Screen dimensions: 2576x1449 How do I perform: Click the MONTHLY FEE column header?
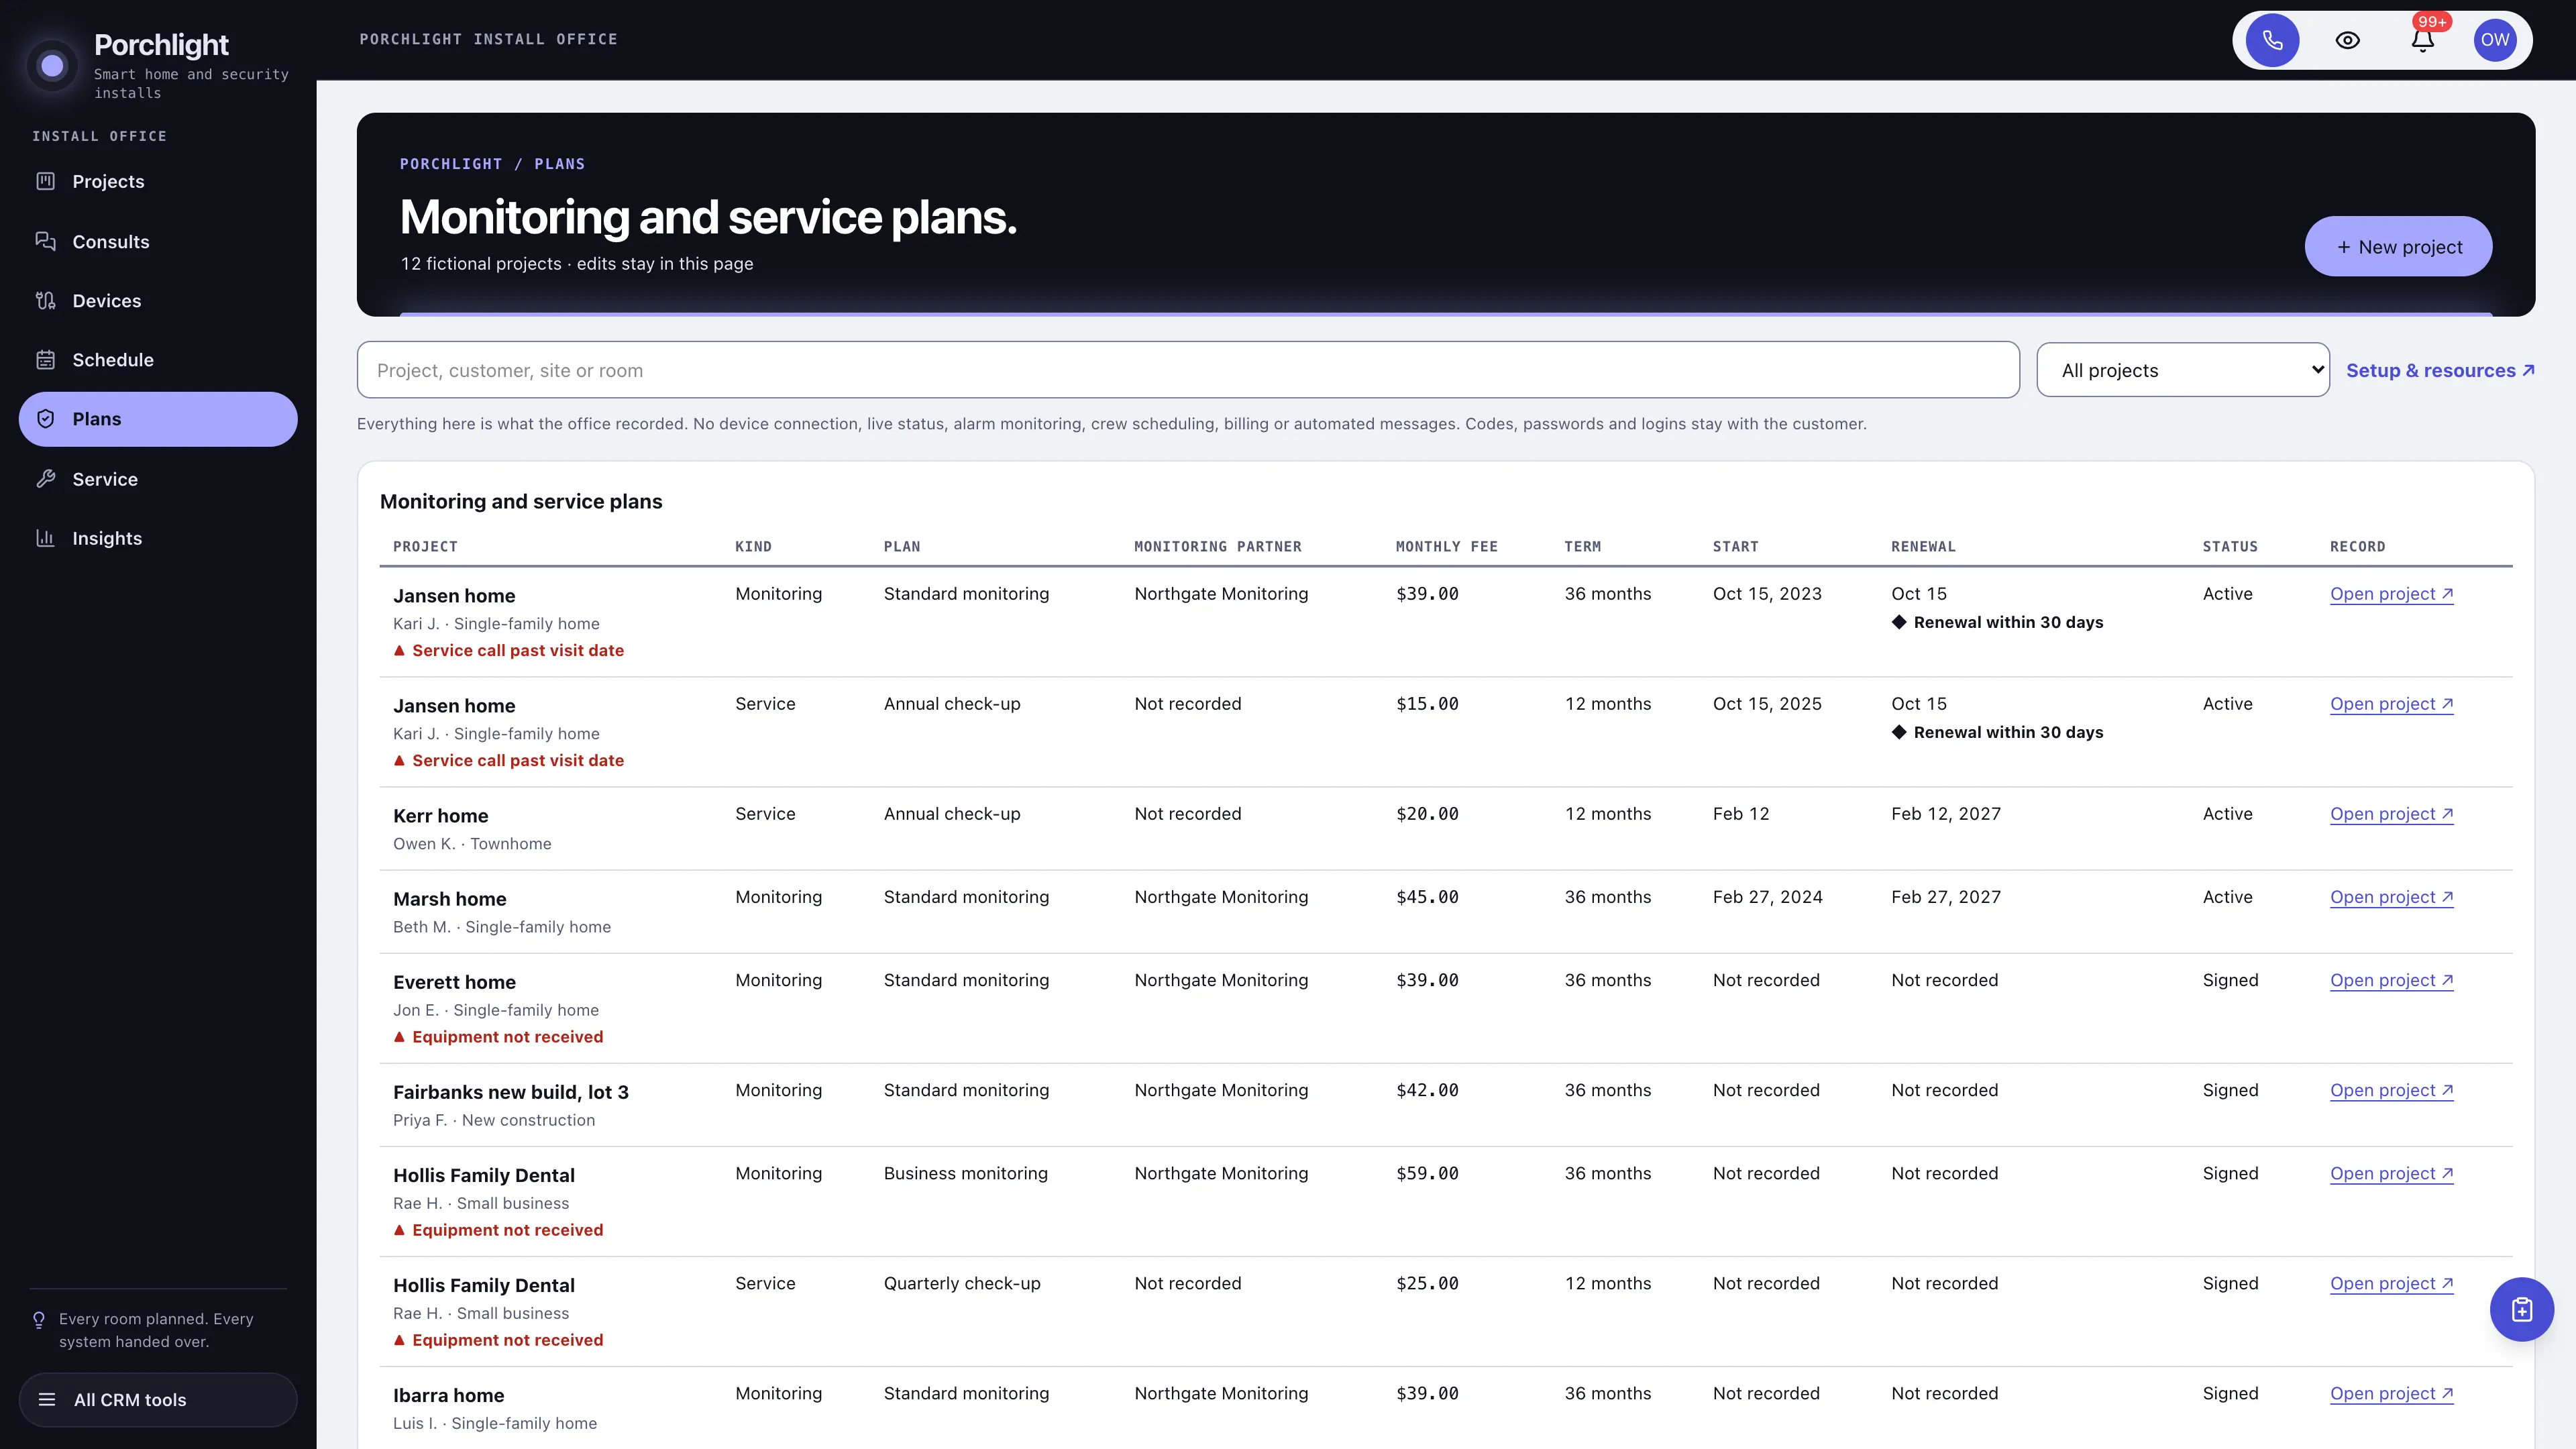click(1446, 546)
